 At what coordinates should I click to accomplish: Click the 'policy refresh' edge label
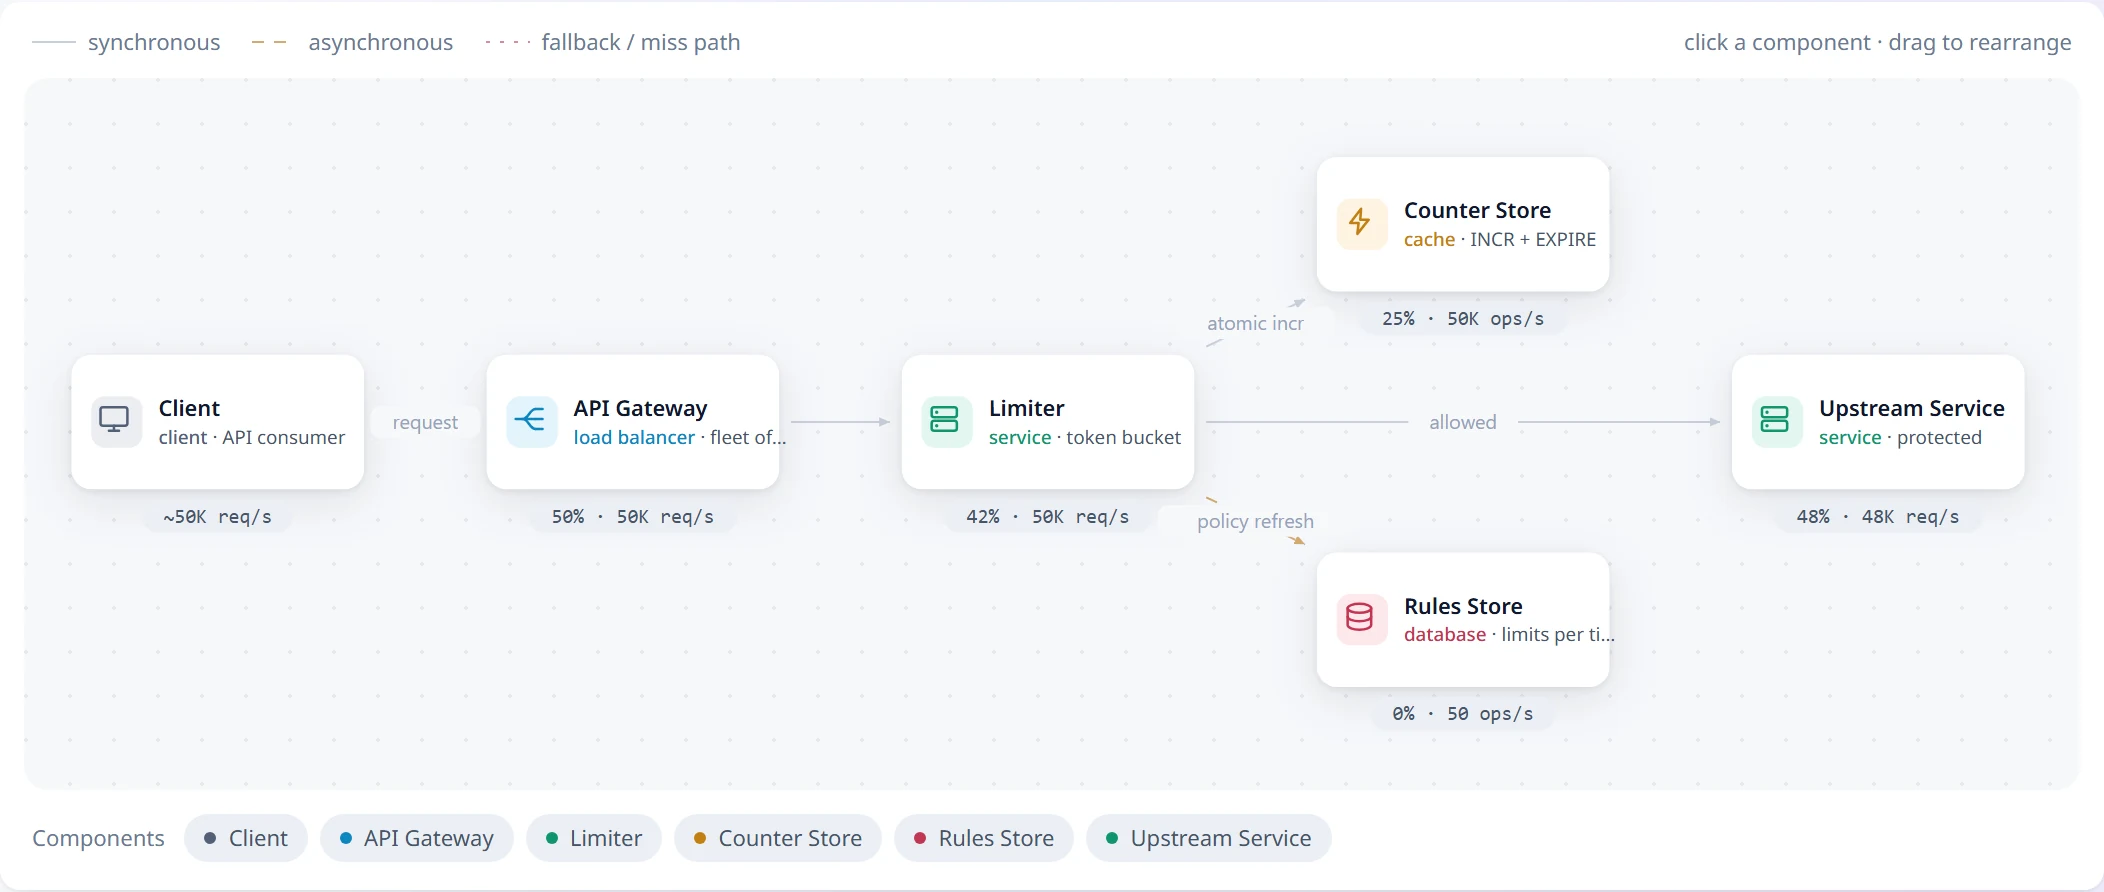[x=1255, y=521]
